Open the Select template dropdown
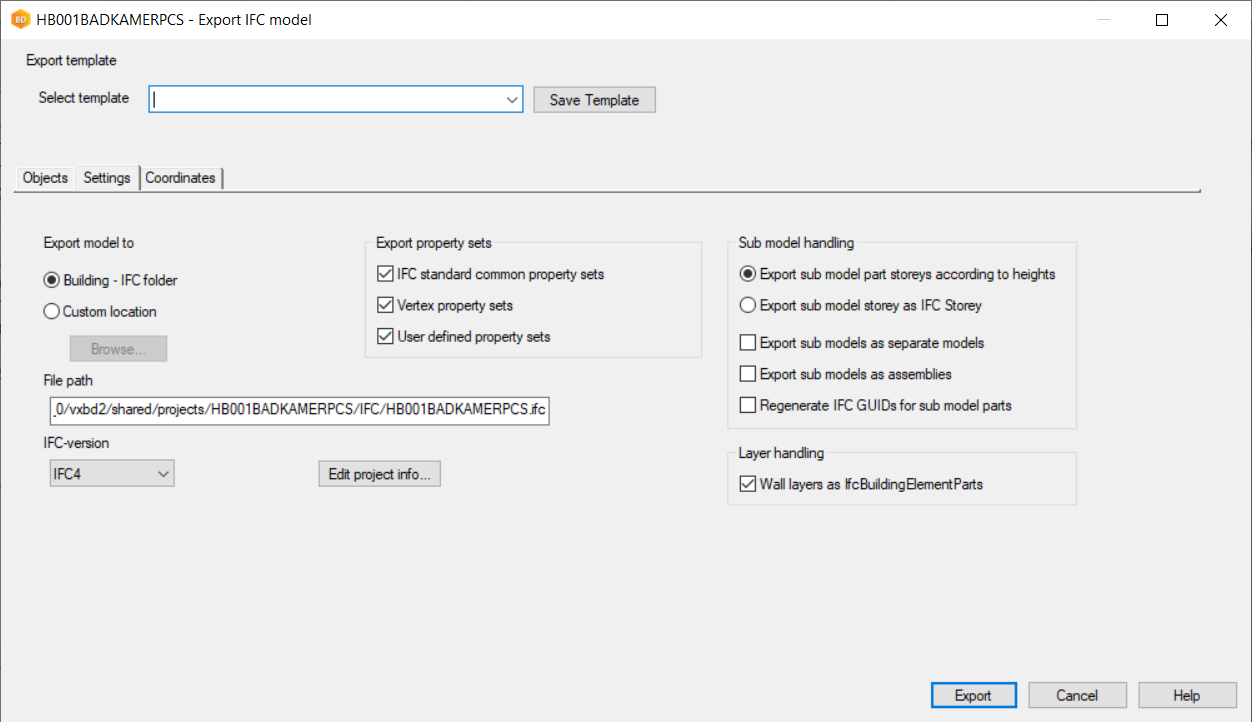Image resolution: width=1252 pixels, height=722 pixels. [x=512, y=99]
